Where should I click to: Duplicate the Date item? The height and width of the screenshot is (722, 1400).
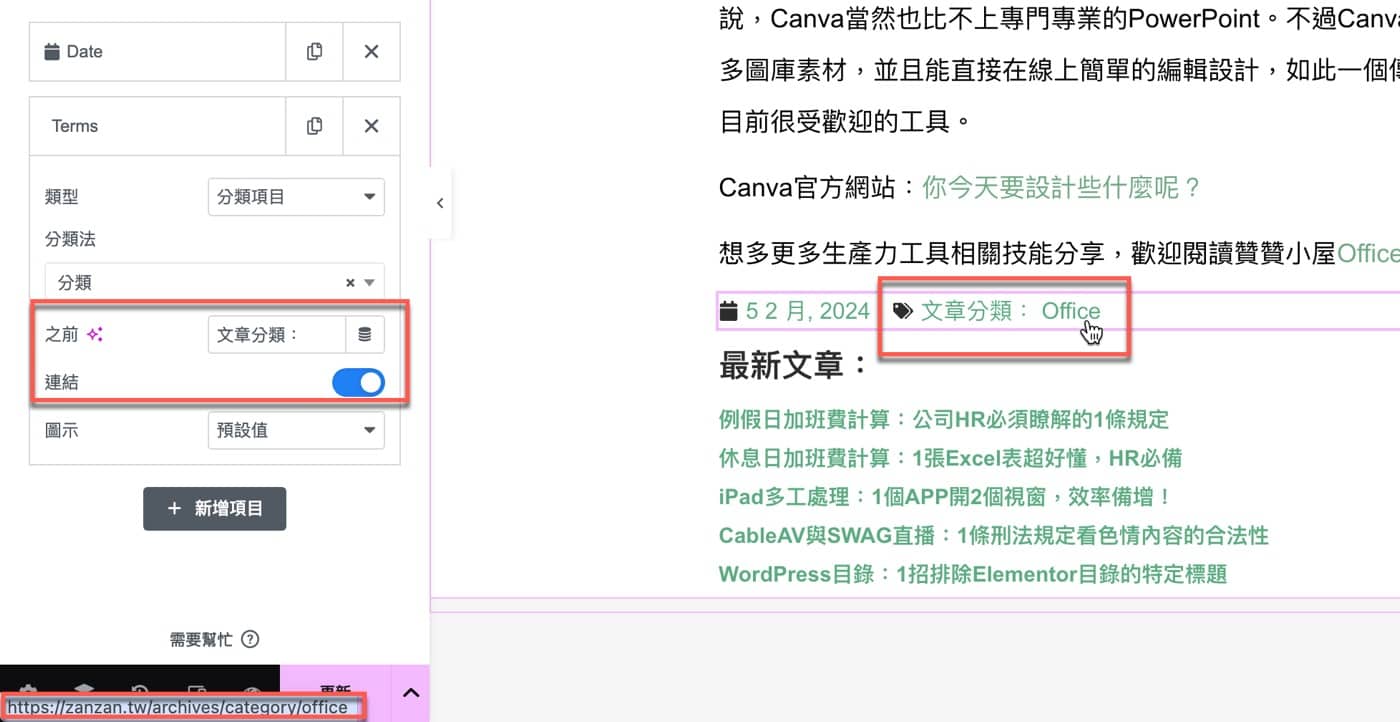[x=314, y=51]
